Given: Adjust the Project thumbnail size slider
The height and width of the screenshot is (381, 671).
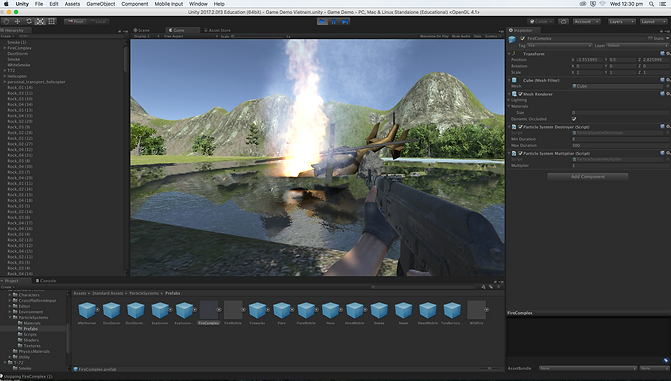Looking at the screenshot, I should point(489,369).
